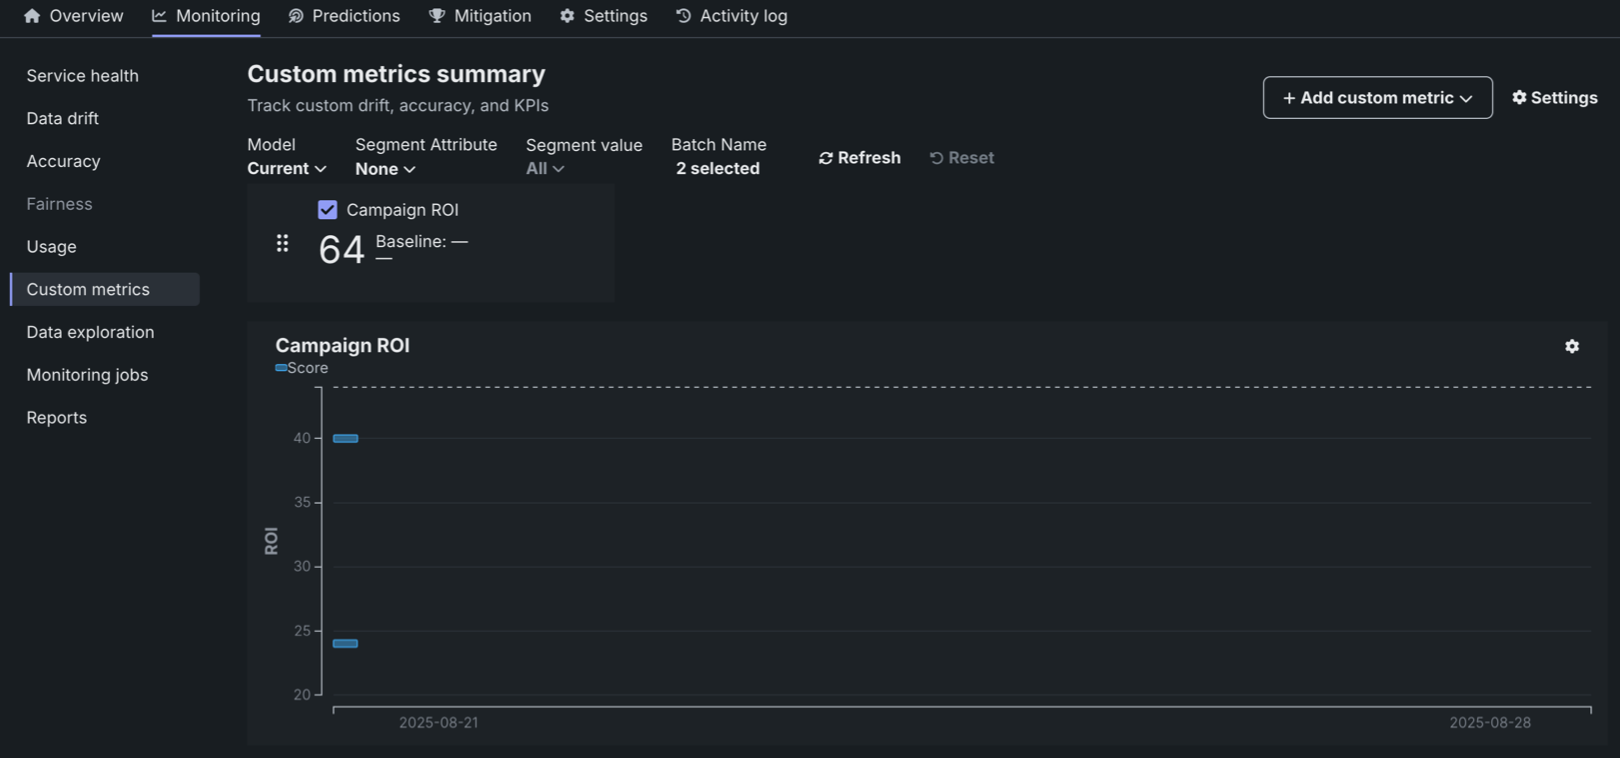Click the blue data marker at ROI 40
The height and width of the screenshot is (758, 1620).
coord(345,438)
